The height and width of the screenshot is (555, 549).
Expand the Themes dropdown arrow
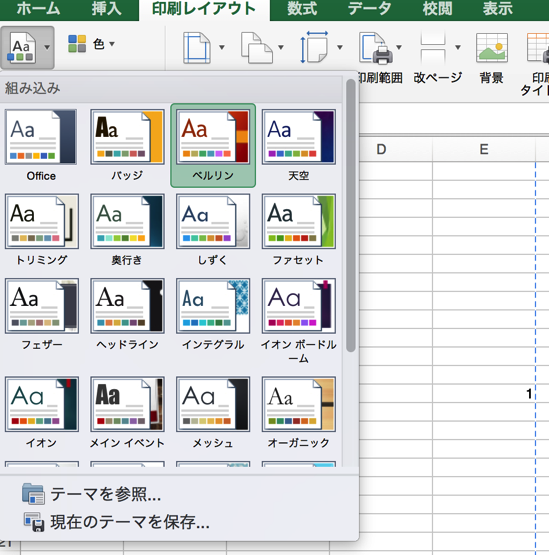(x=47, y=47)
